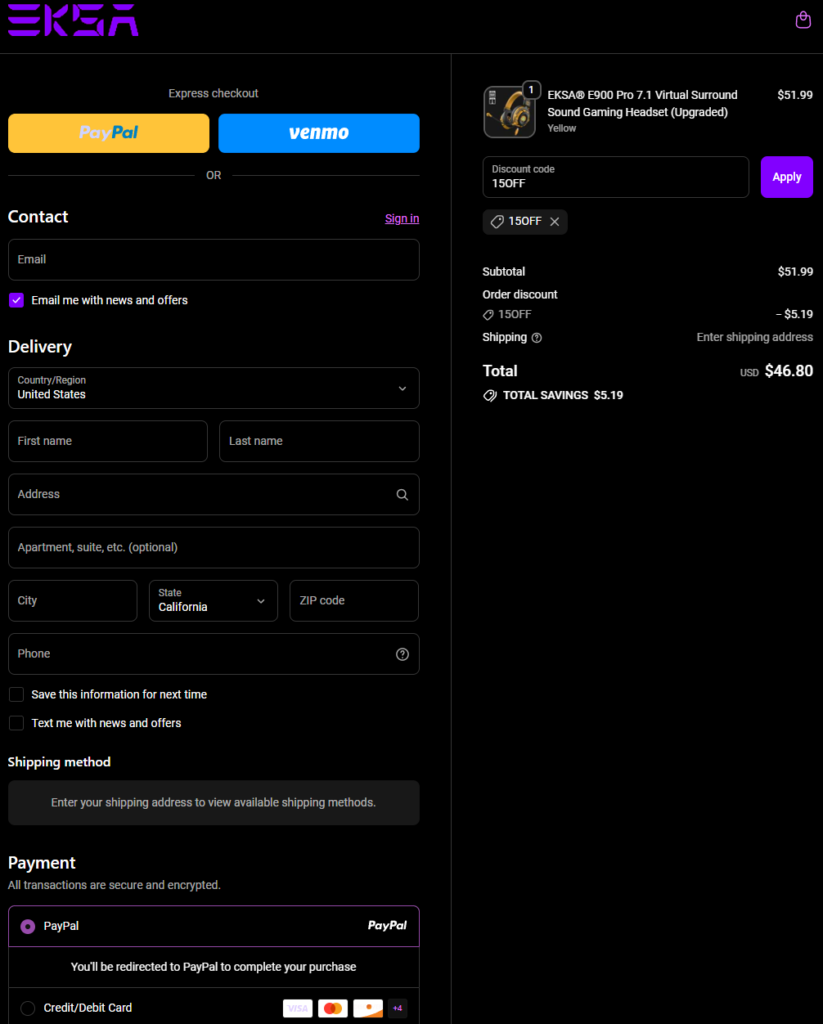
Task: Expand the State dropdown showing California
Action: pos(213,601)
